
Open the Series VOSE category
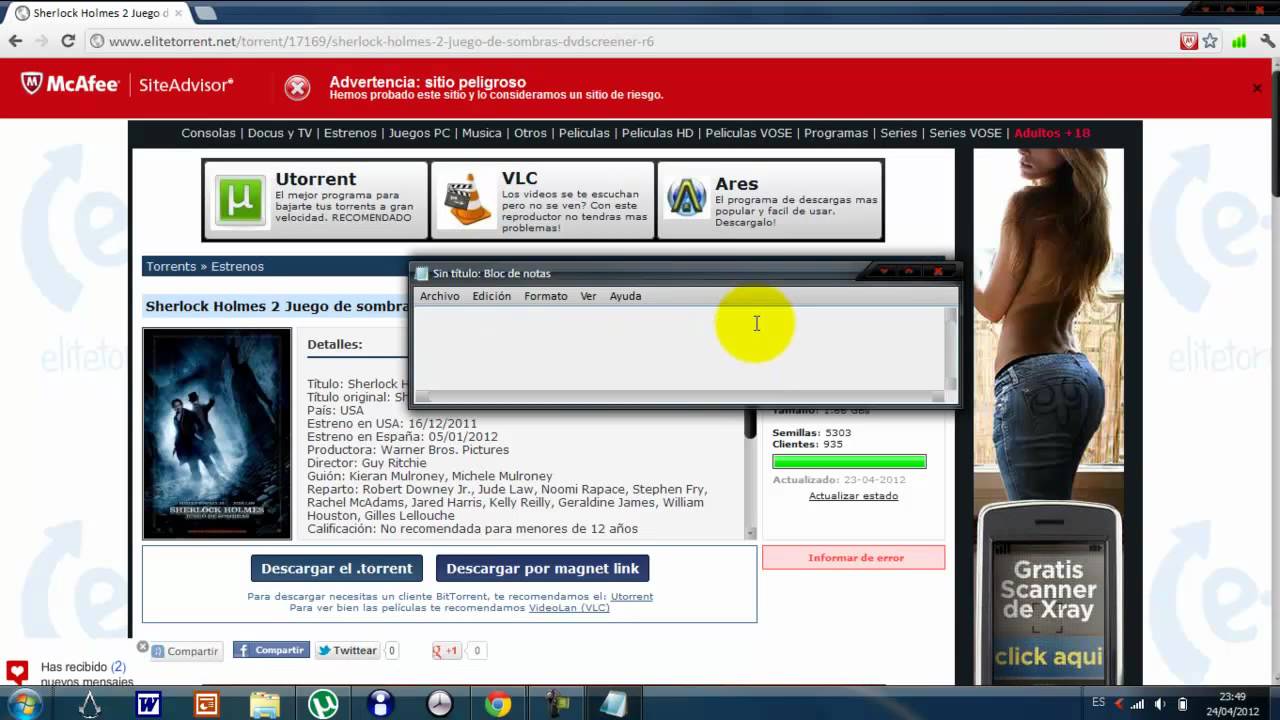(965, 133)
